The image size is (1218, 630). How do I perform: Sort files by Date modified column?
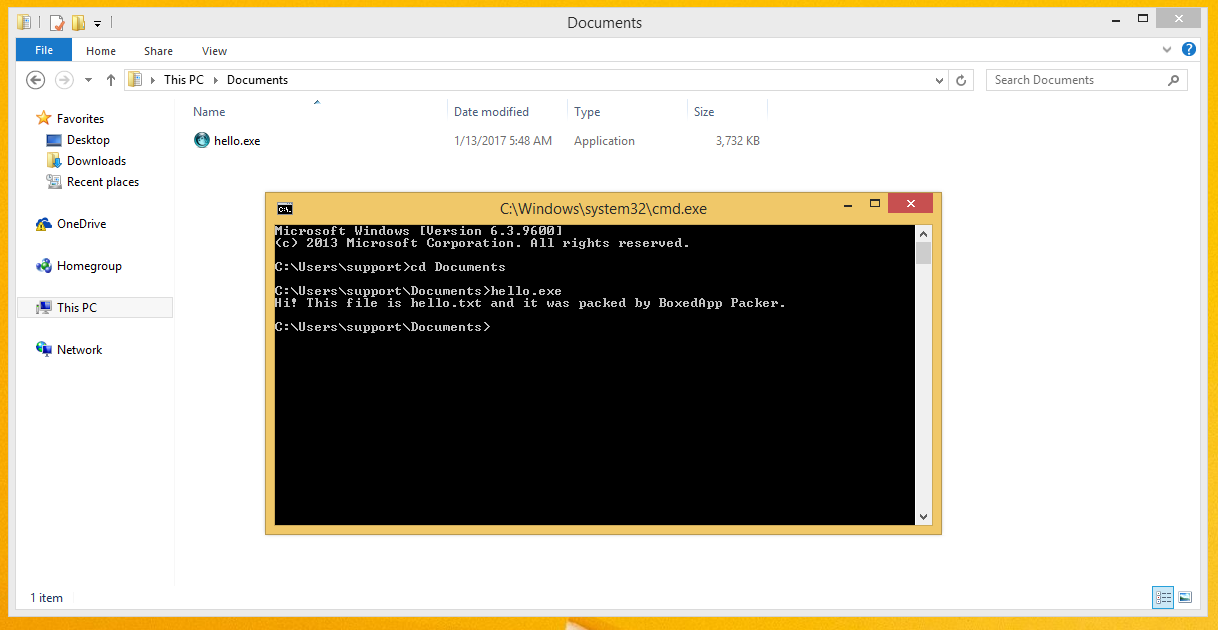pyautogui.click(x=491, y=112)
